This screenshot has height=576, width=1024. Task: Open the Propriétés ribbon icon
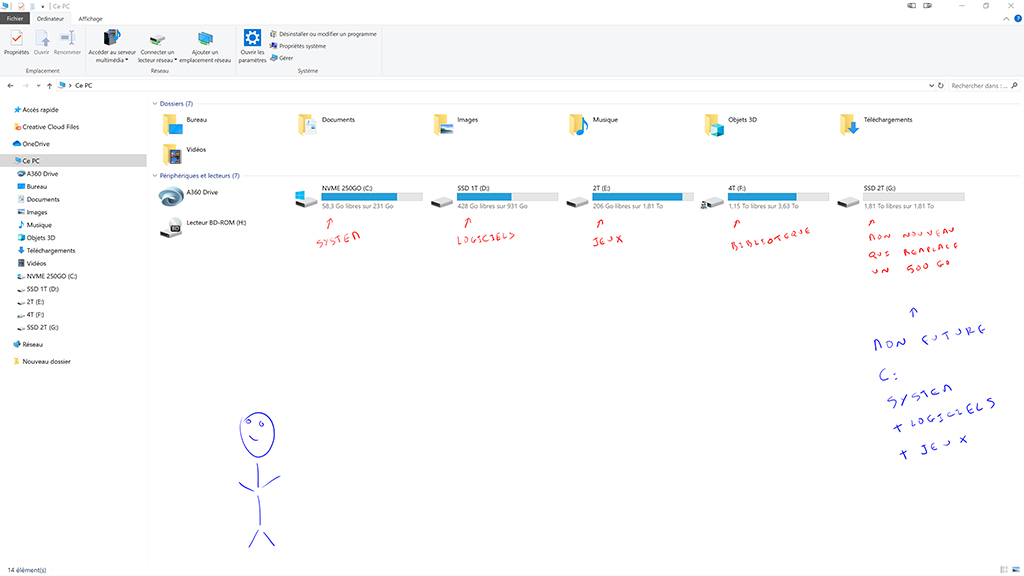pyautogui.click(x=16, y=41)
